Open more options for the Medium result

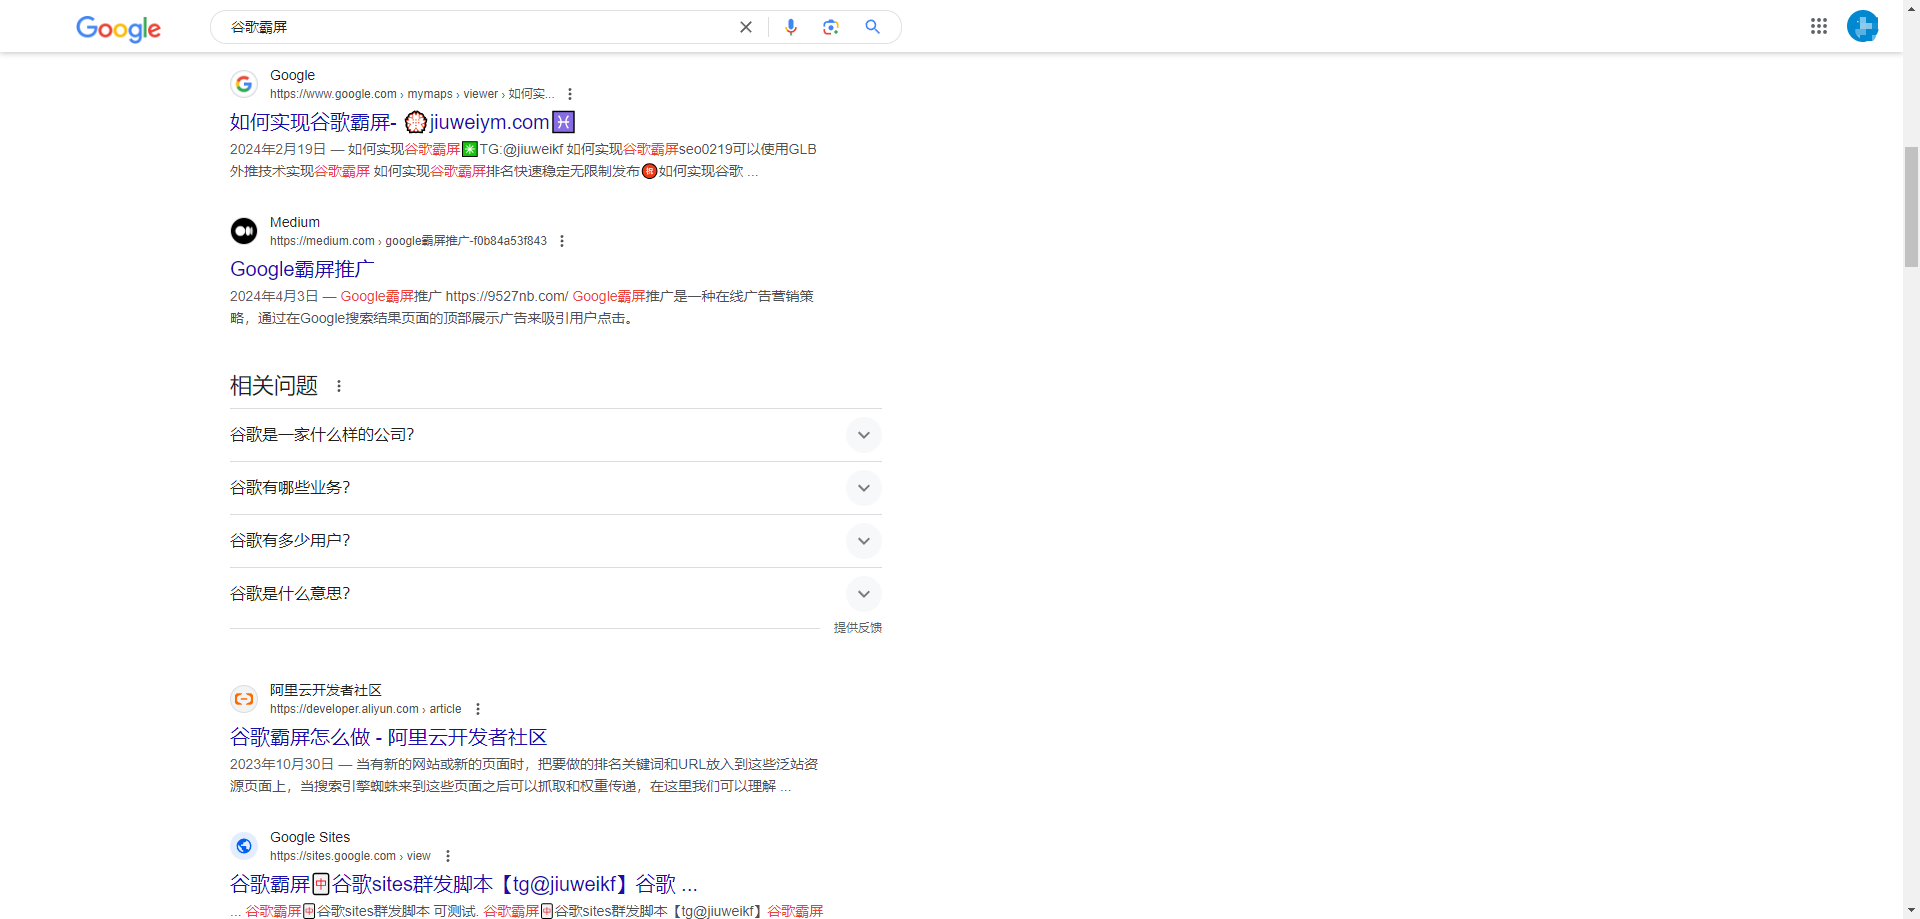[x=562, y=241]
